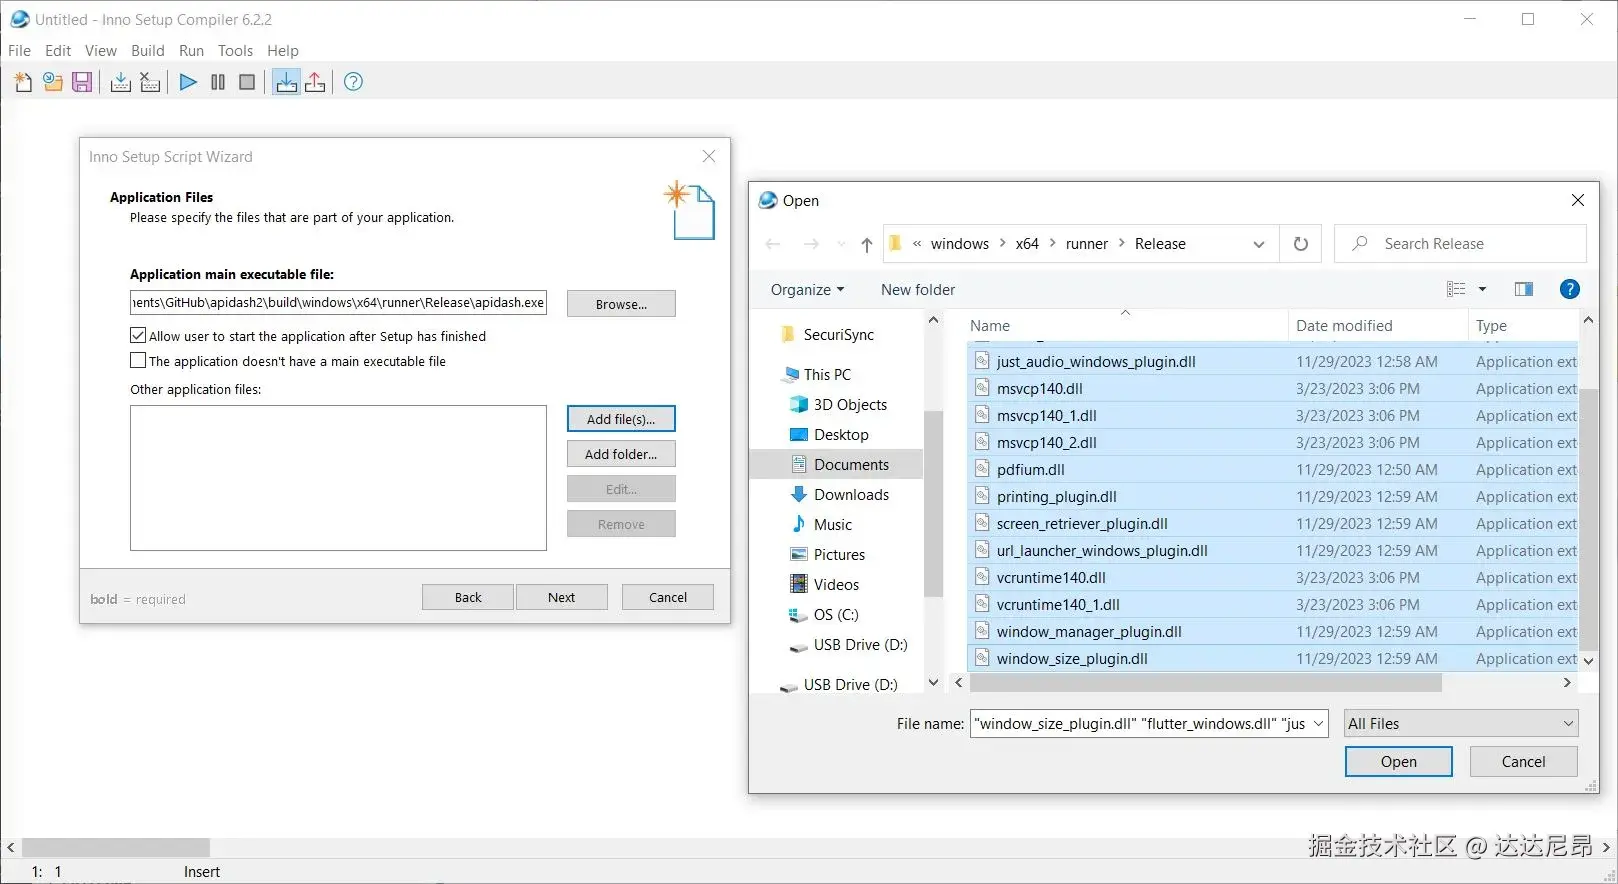Click the Compile toolbar icon
The image size is (1618, 884).
pyautogui.click(x=121, y=82)
